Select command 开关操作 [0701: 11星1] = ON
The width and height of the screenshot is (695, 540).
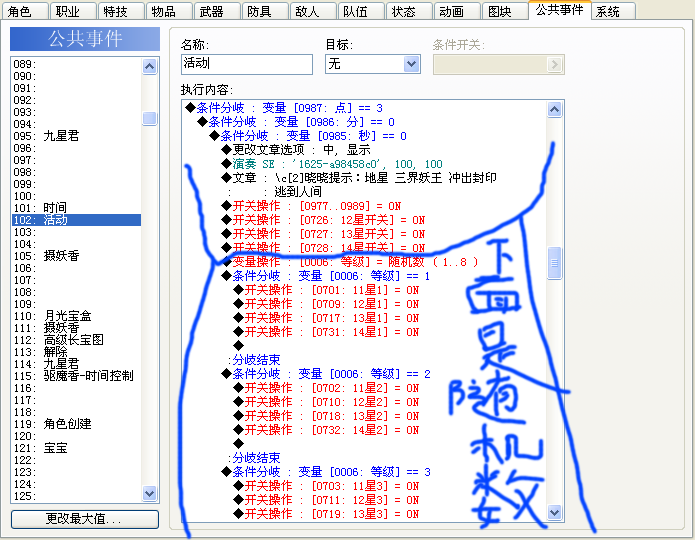[326, 290]
